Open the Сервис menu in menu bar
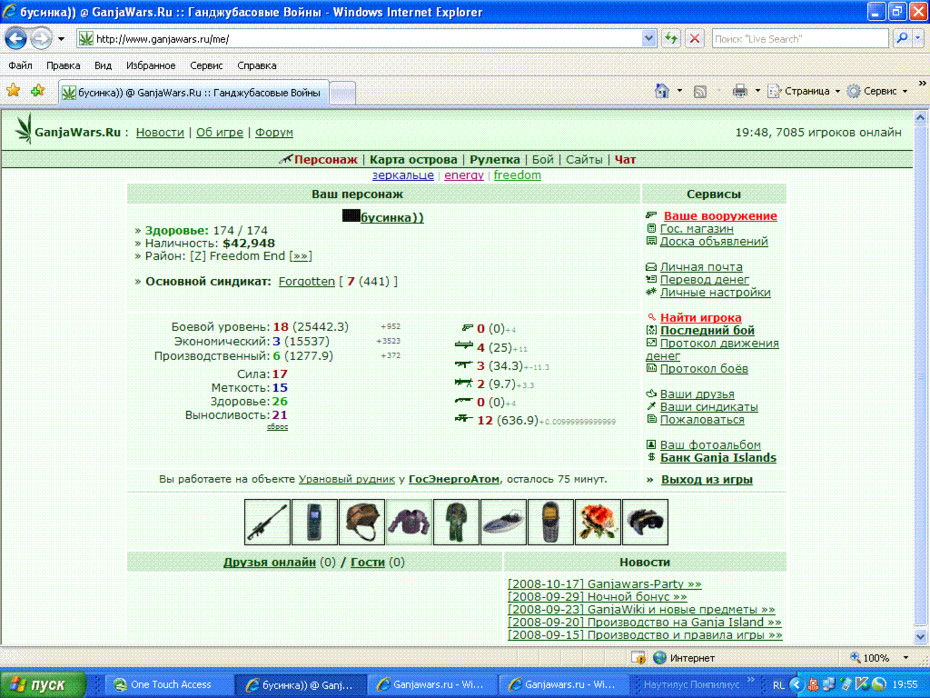Screen dimensions: 930x698 tap(206, 65)
